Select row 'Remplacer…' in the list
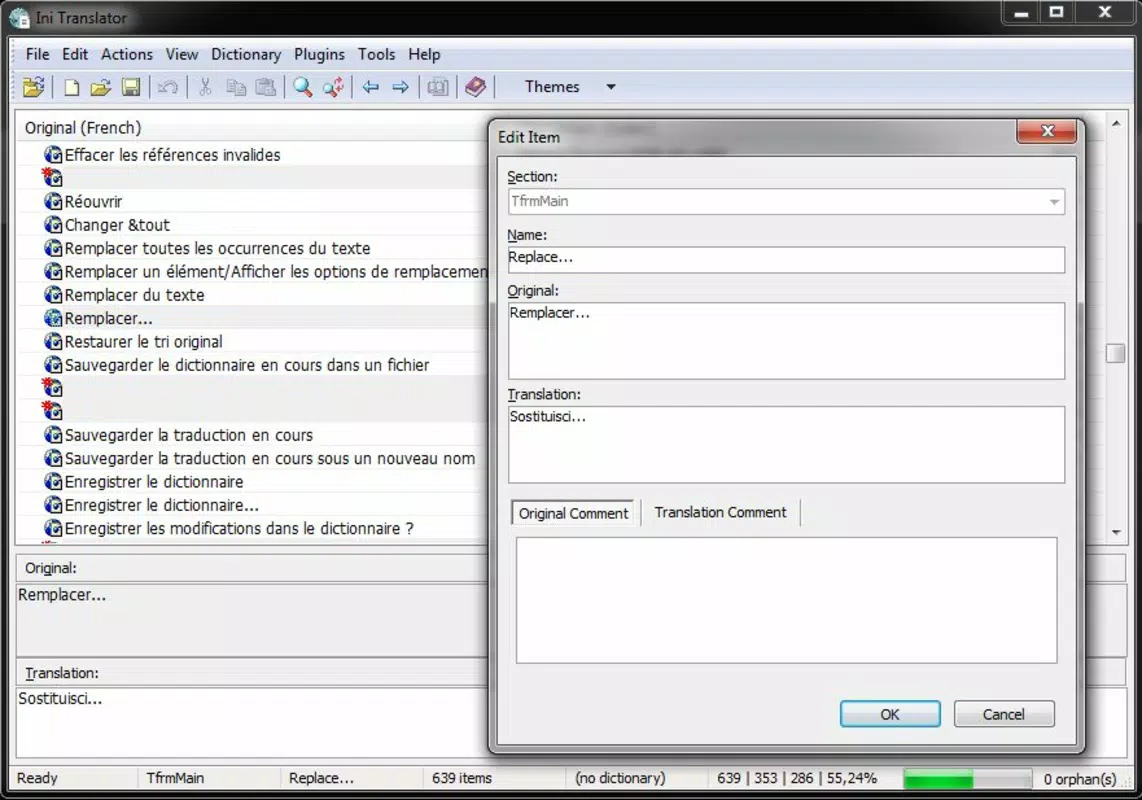 251,318
